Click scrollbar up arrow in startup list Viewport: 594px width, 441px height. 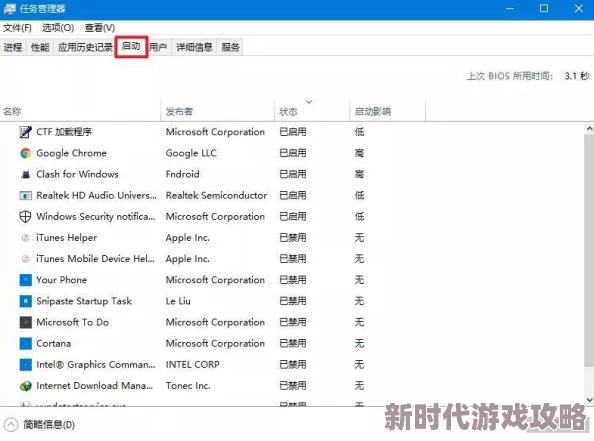click(x=589, y=129)
